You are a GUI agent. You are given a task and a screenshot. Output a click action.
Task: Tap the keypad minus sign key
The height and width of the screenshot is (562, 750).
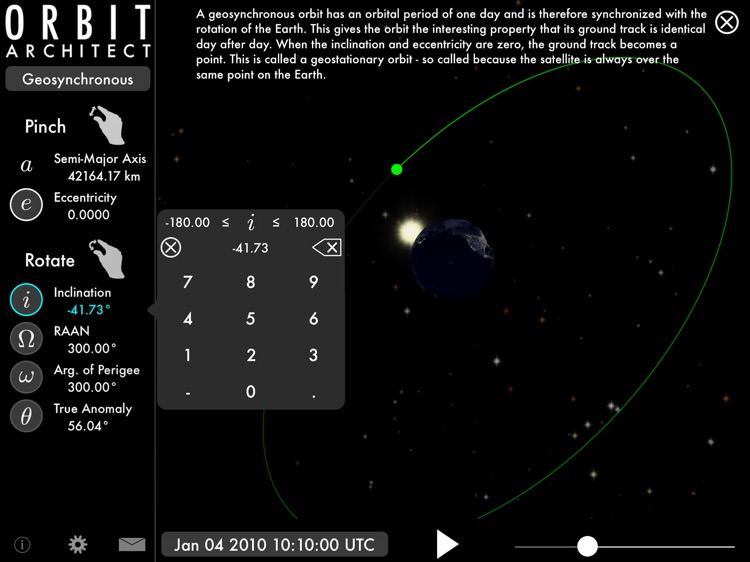point(188,393)
